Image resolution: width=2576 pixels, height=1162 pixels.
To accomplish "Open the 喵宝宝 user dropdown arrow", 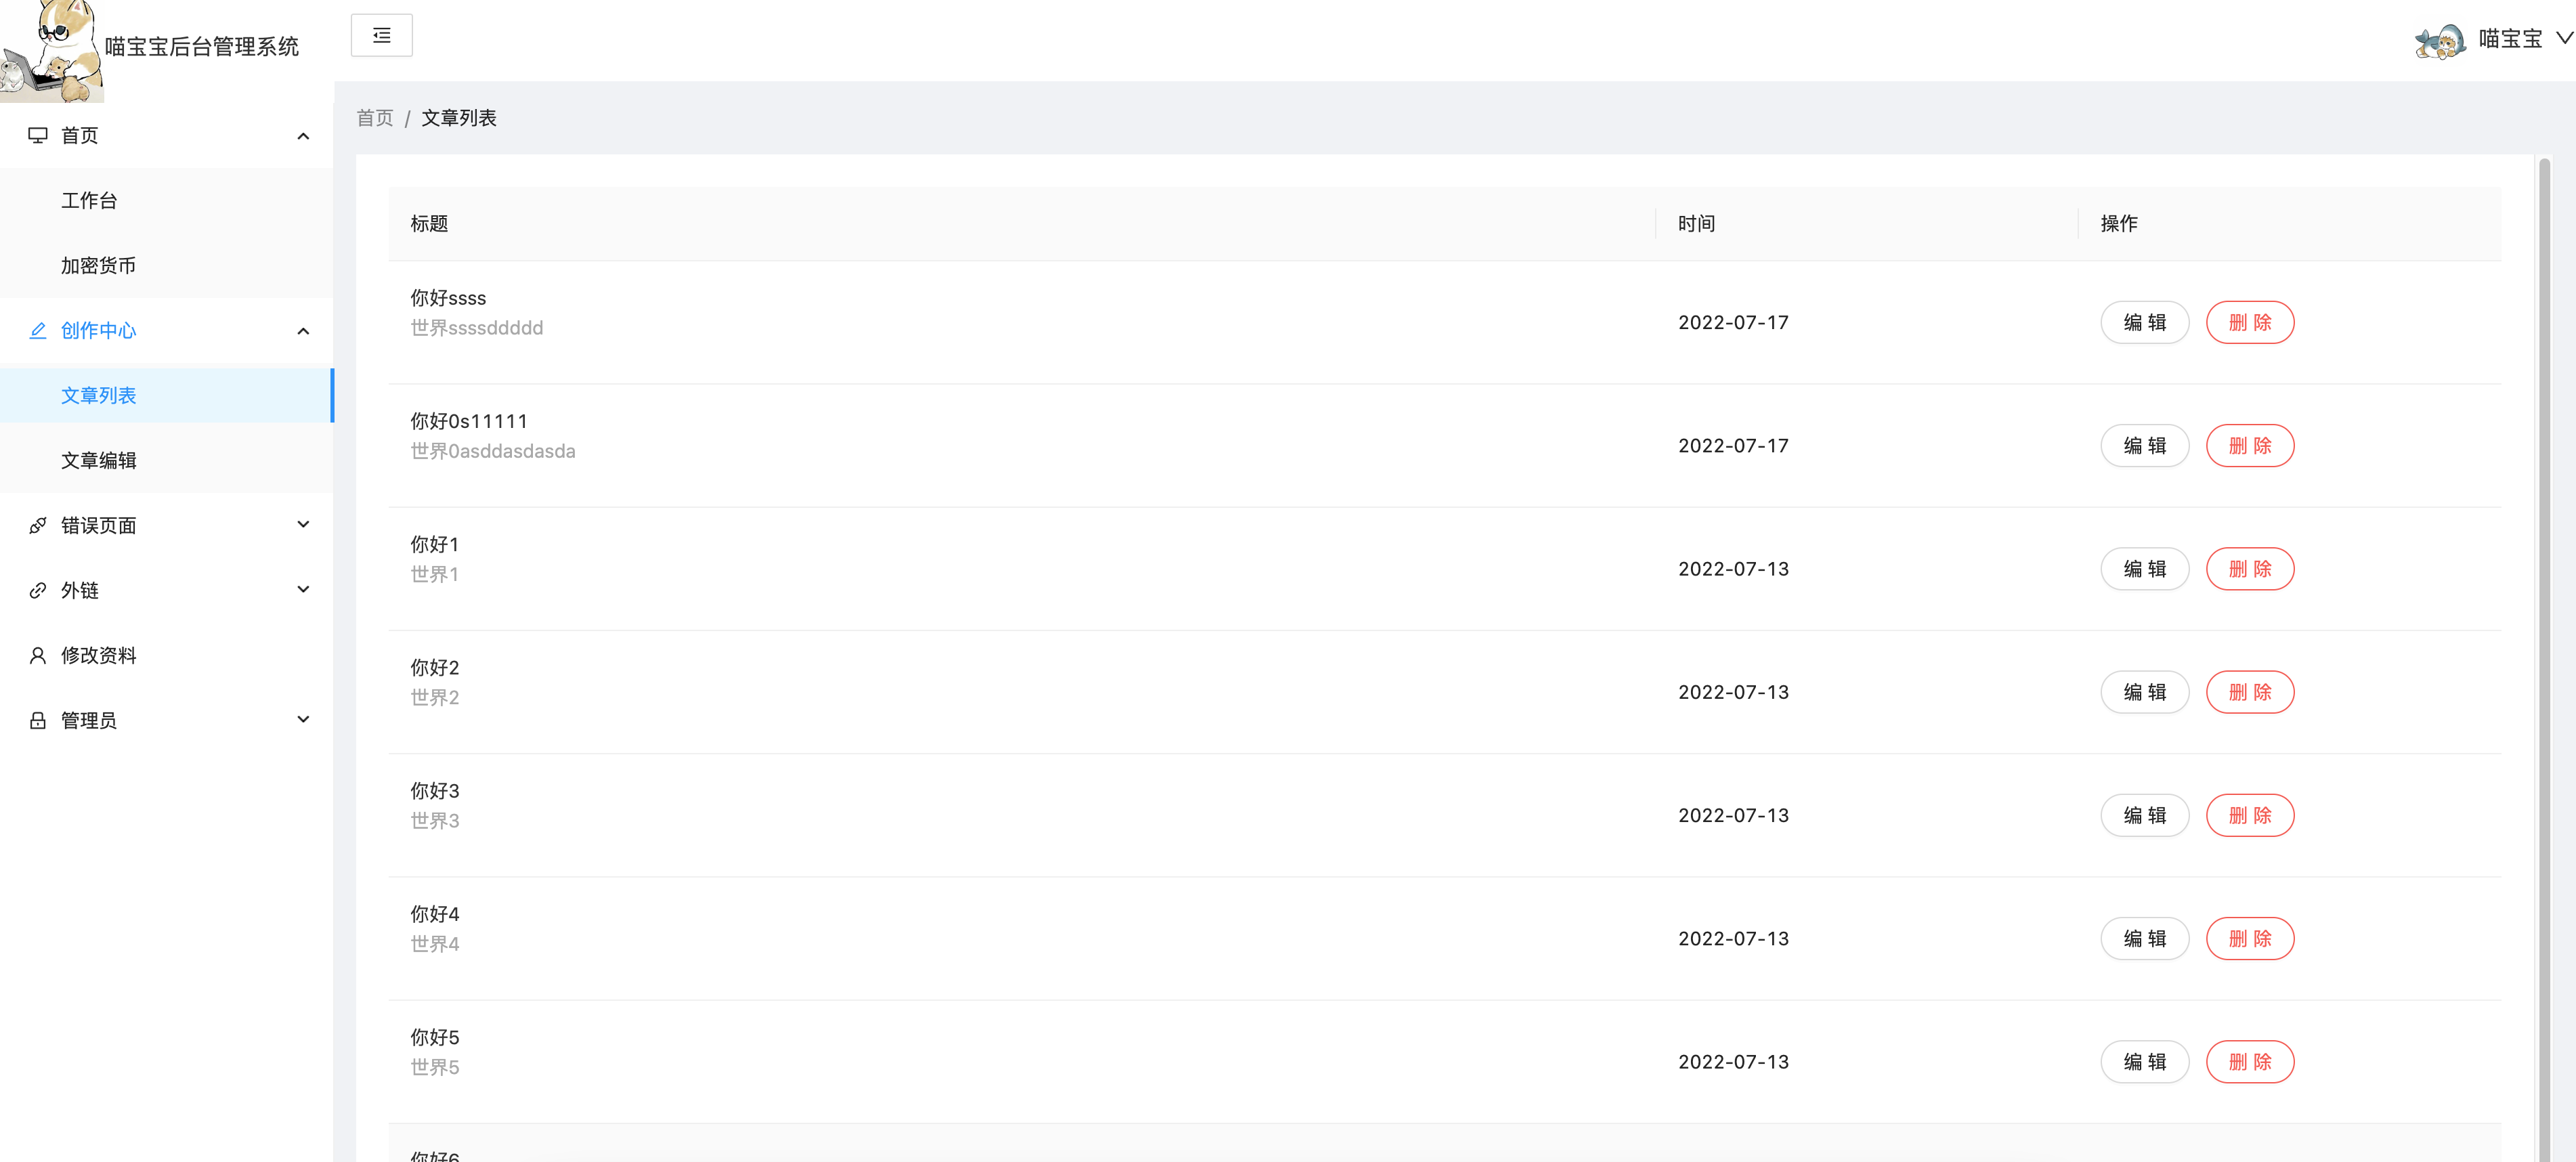I will (2564, 39).
